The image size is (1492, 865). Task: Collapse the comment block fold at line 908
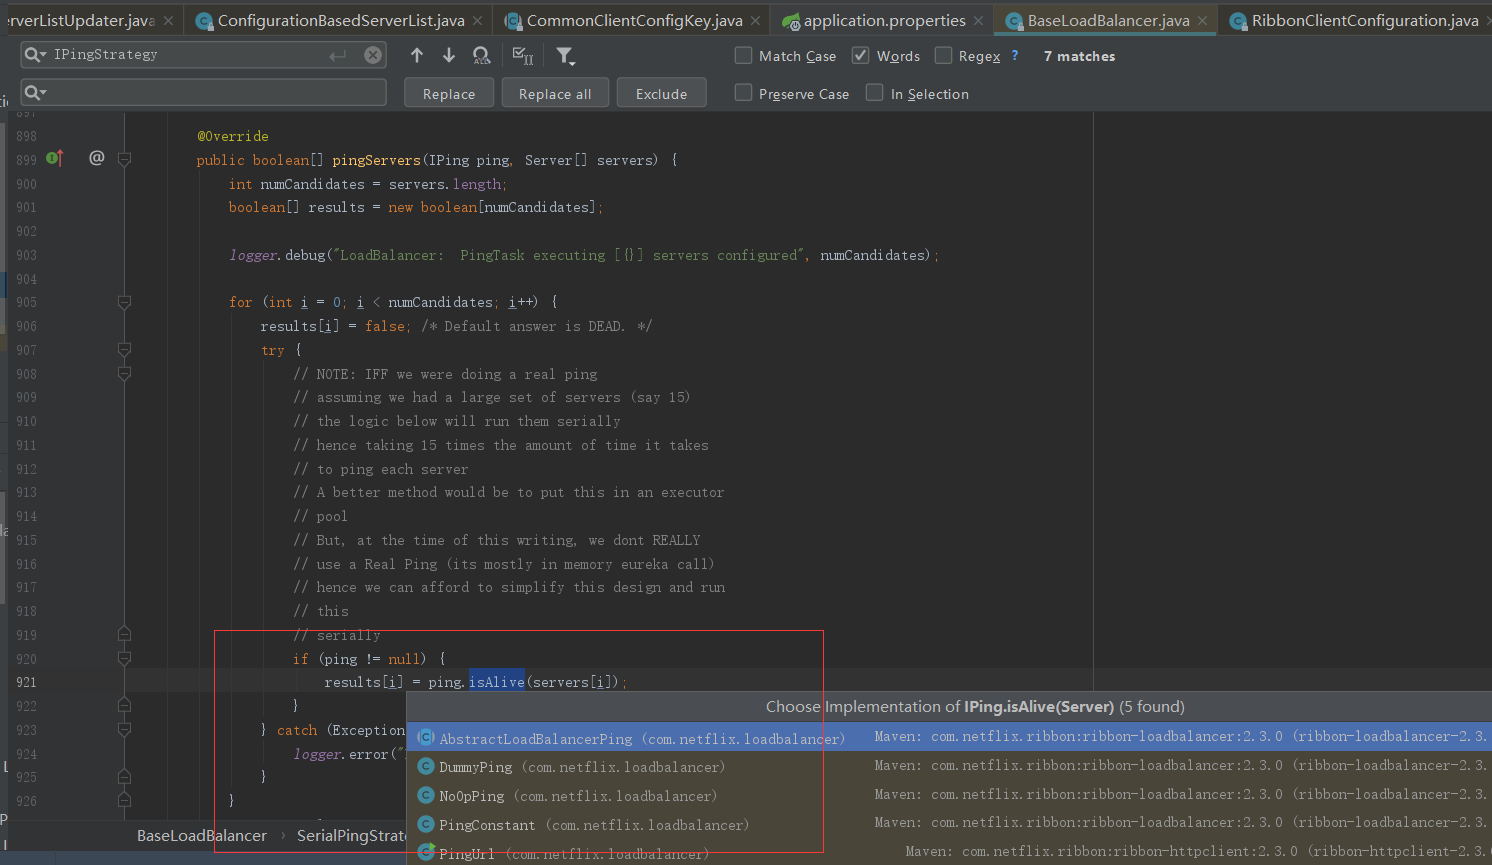(125, 374)
